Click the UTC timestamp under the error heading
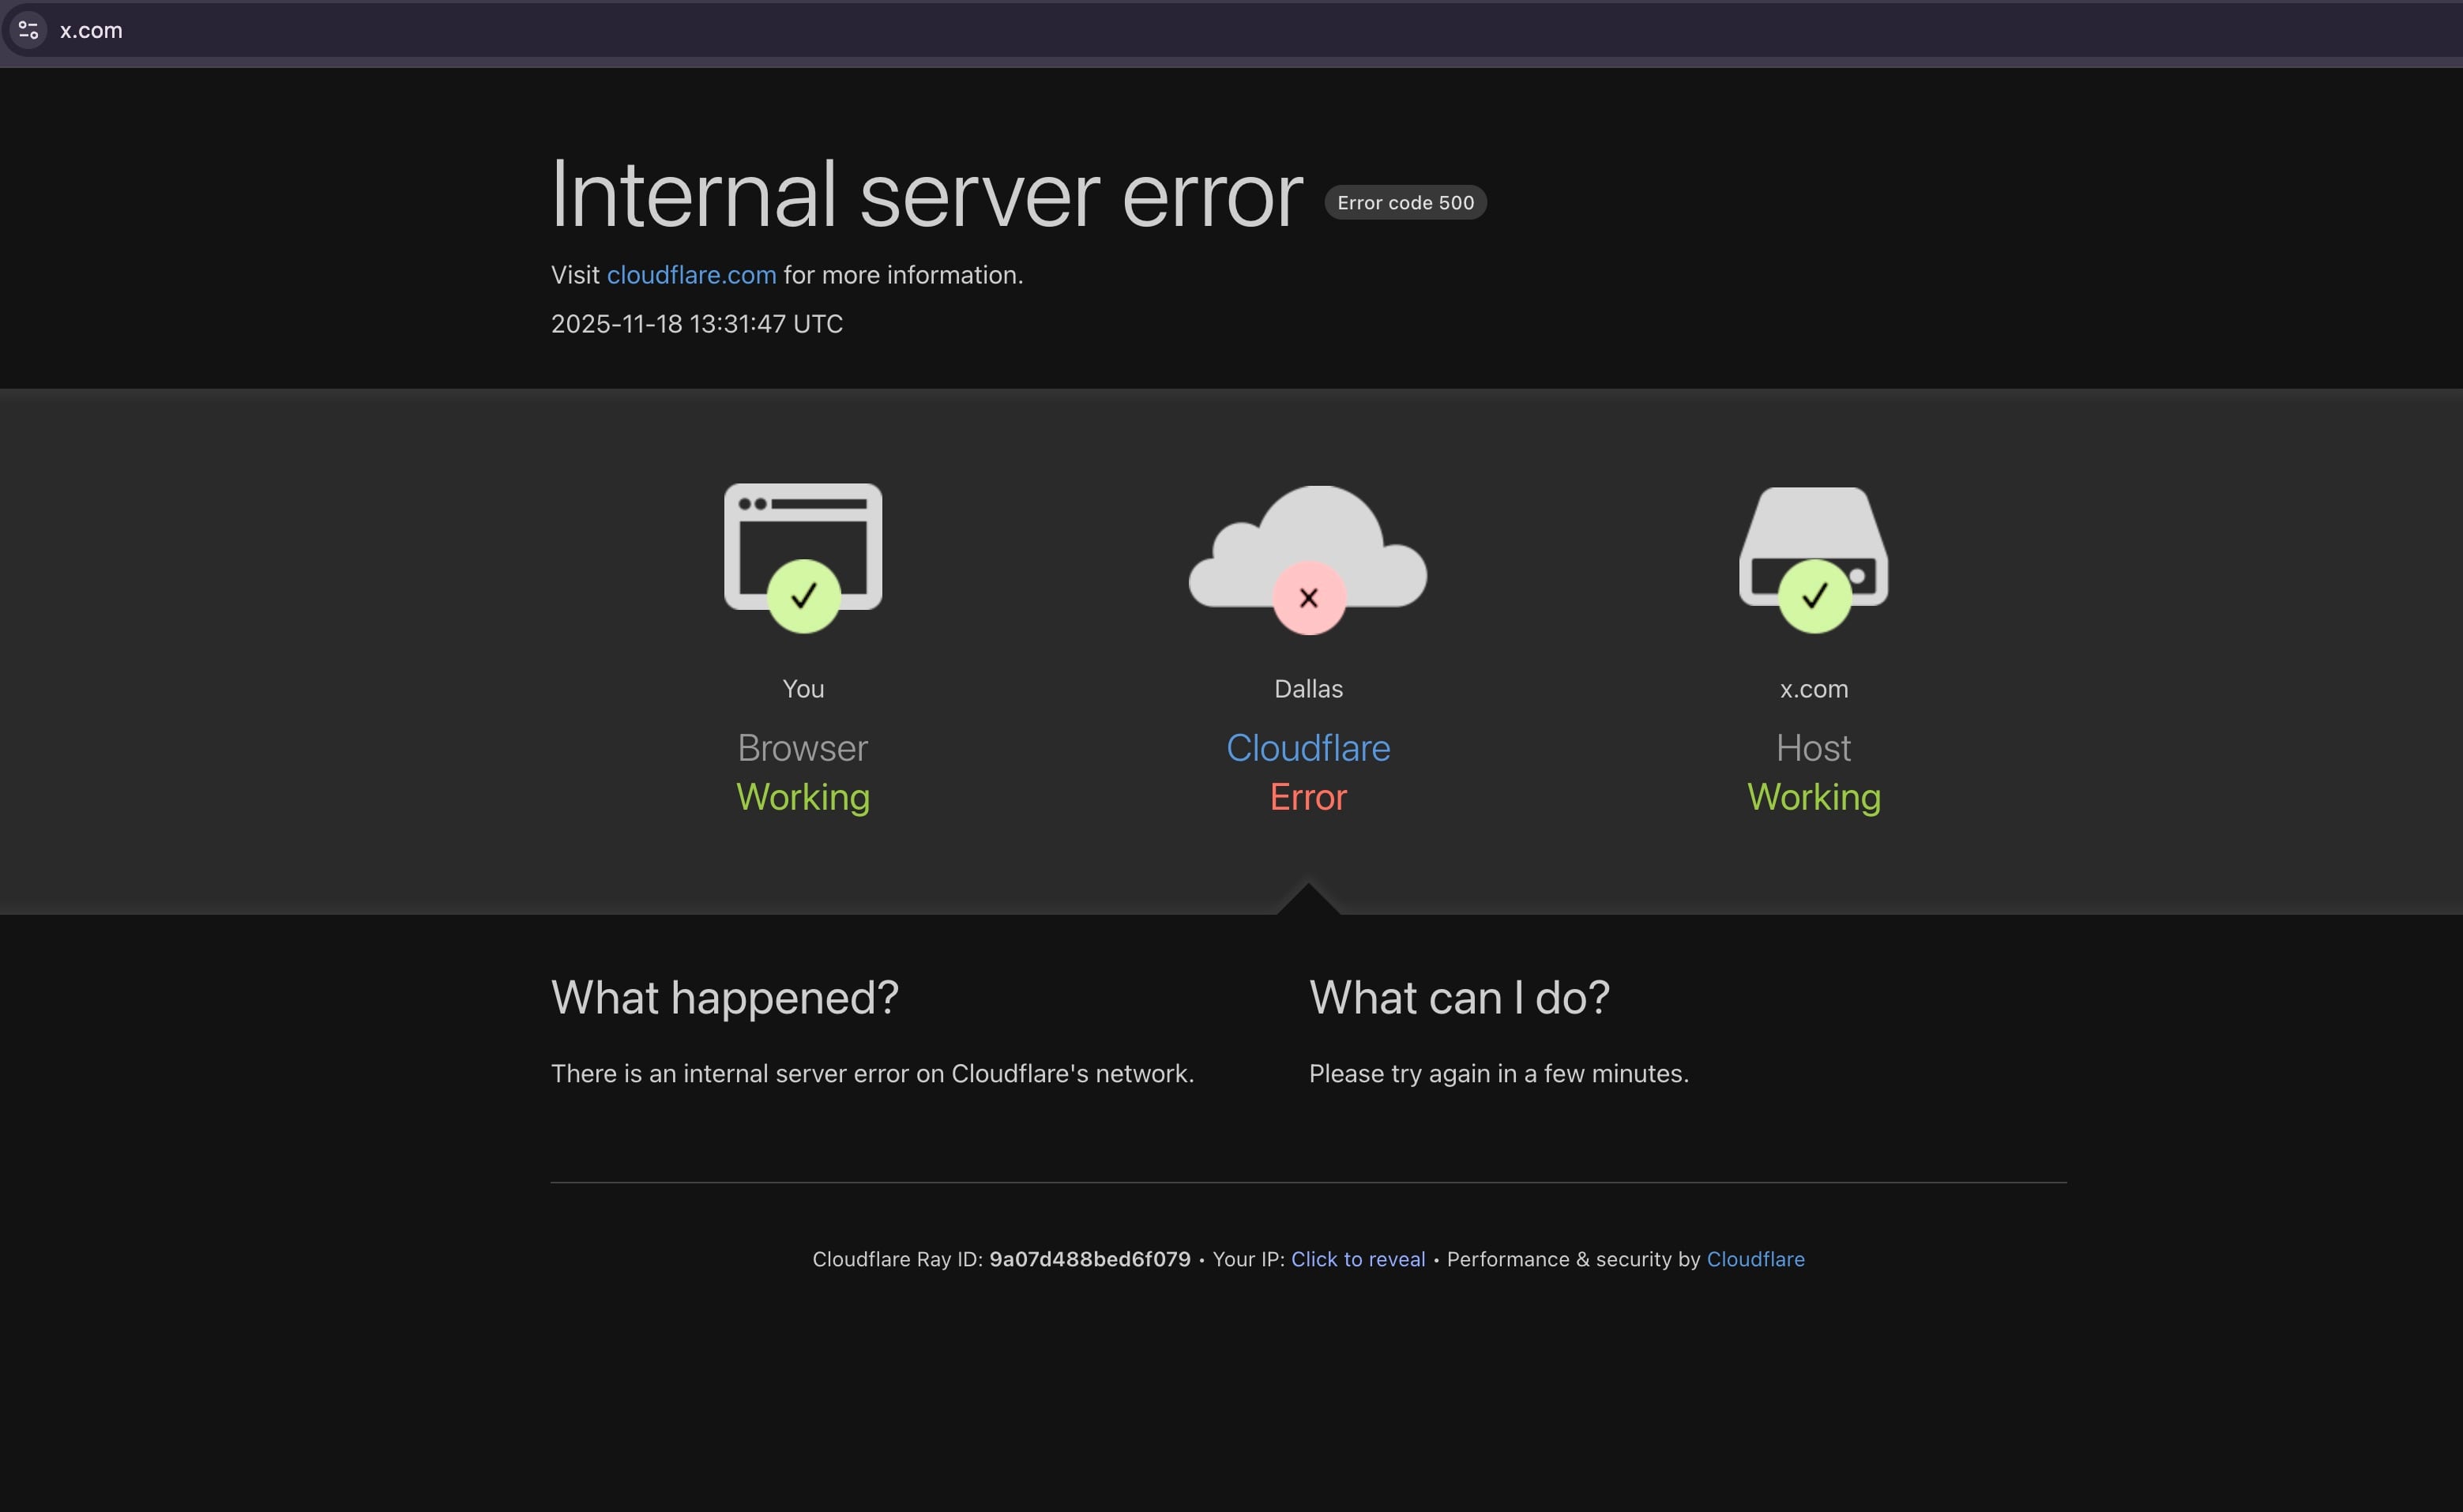 coord(696,323)
